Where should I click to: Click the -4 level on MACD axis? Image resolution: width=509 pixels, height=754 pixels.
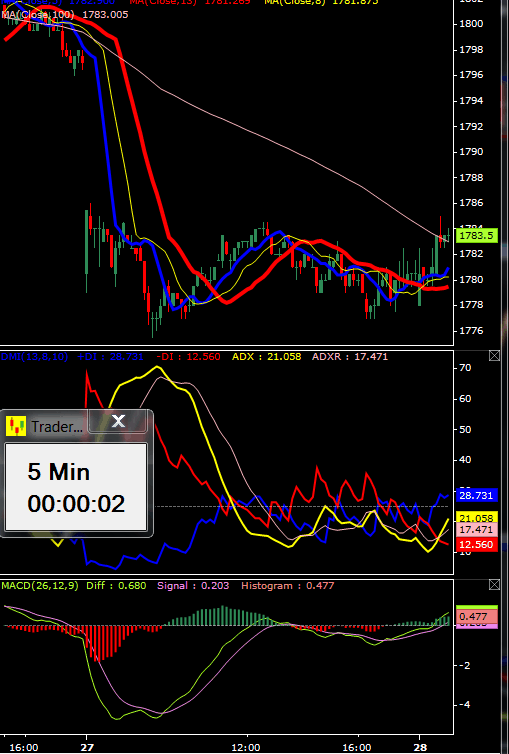tap(465, 705)
